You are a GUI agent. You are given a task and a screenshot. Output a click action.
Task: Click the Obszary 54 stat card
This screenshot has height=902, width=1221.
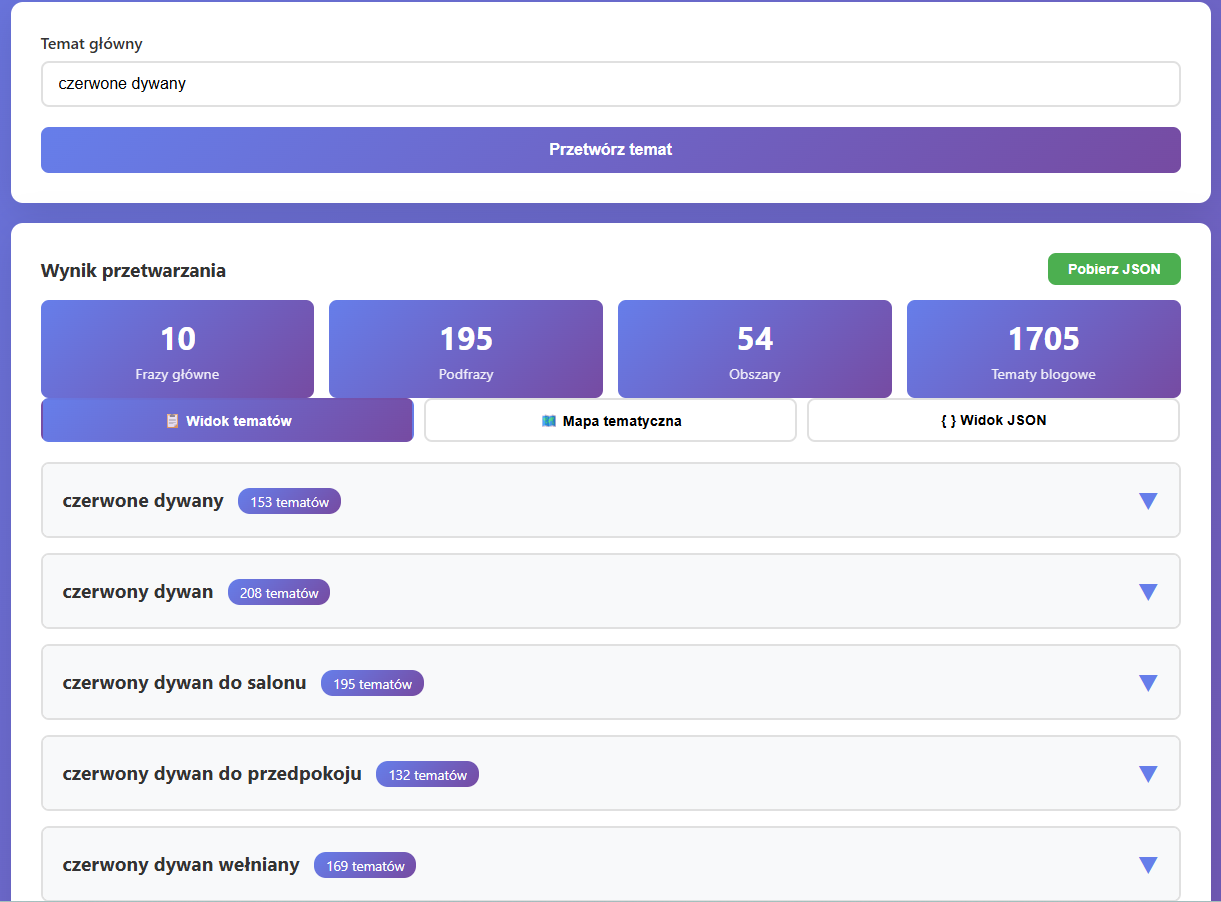754,349
